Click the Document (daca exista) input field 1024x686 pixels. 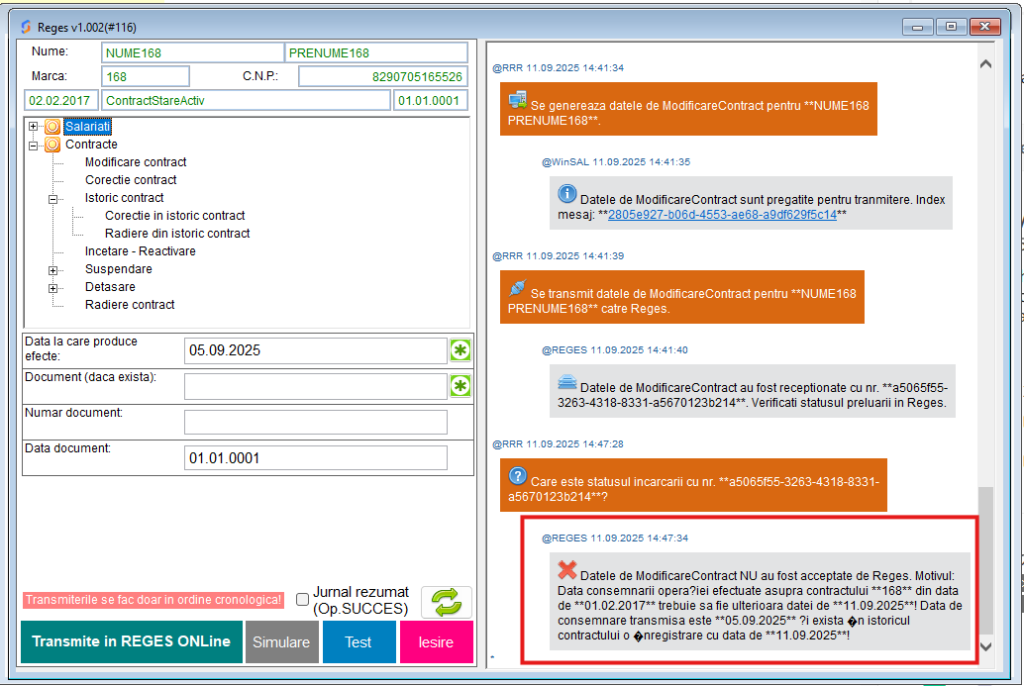pyautogui.click(x=315, y=386)
